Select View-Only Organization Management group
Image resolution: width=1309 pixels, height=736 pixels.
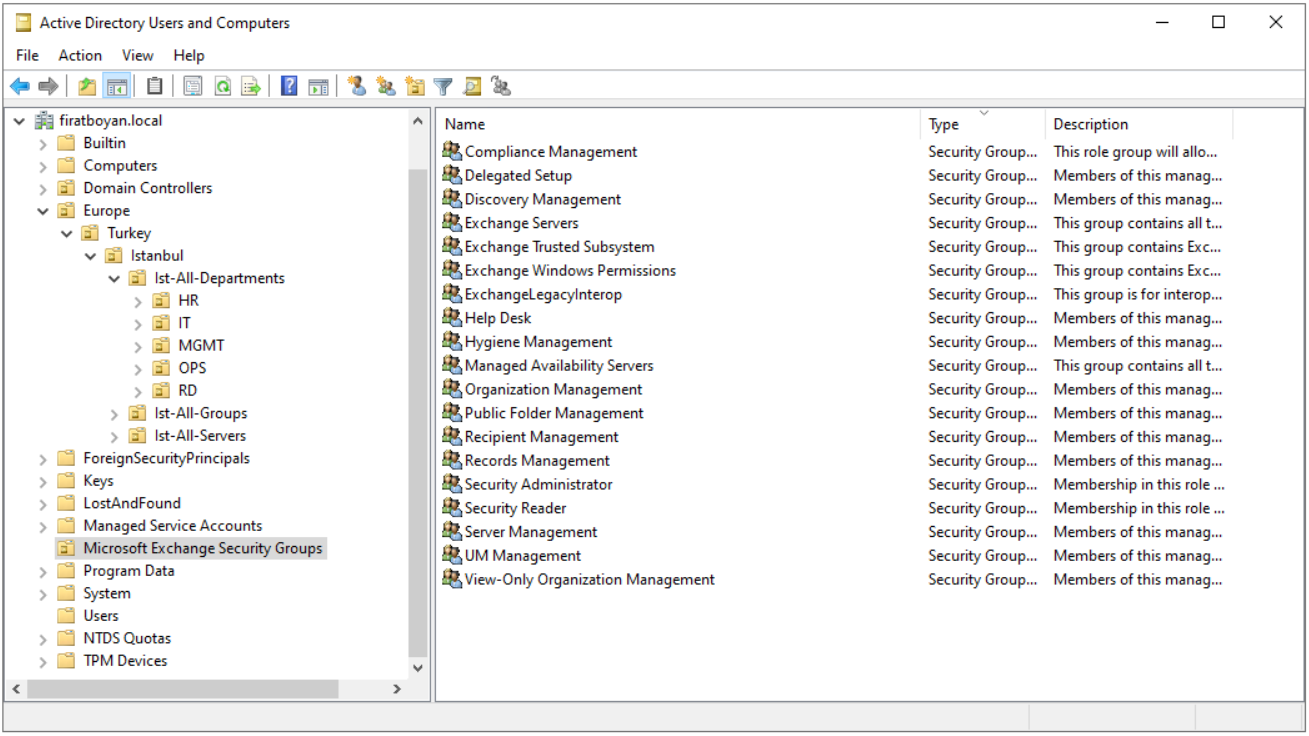tap(589, 579)
